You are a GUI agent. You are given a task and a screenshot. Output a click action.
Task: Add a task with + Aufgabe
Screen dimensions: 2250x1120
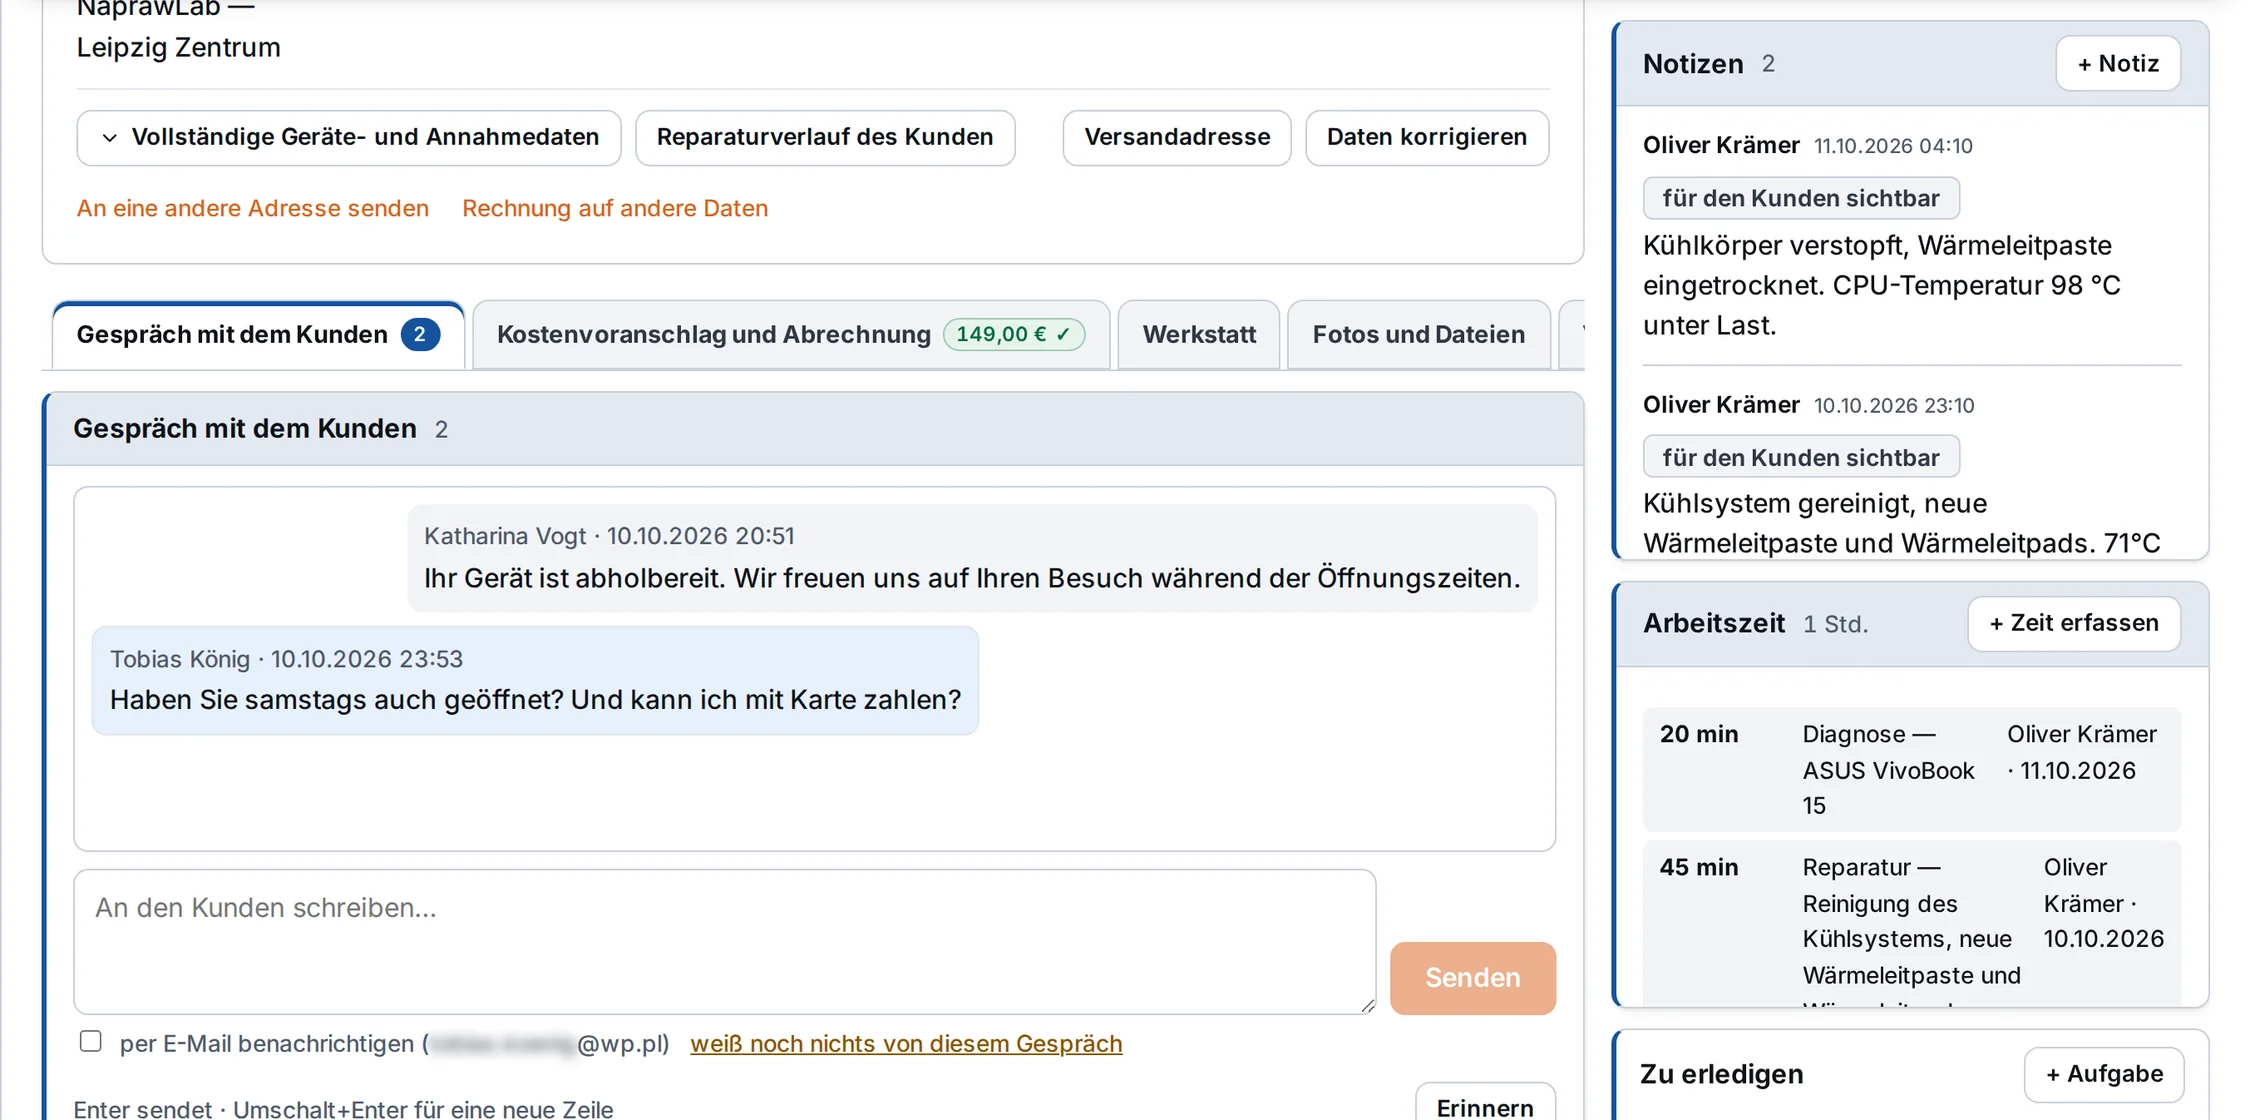pyautogui.click(x=2104, y=1074)
